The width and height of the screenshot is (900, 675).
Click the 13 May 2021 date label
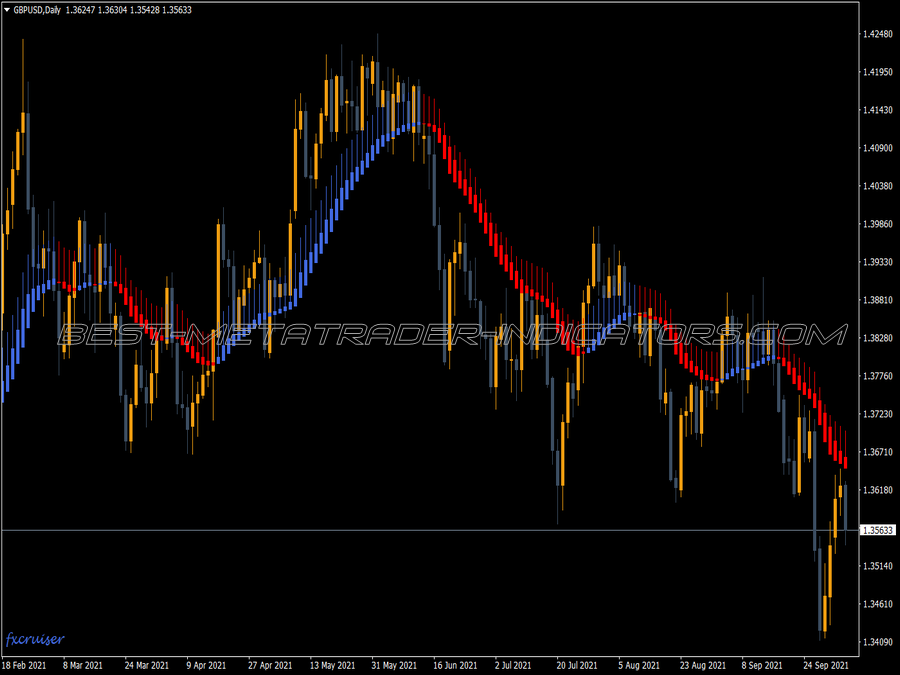[x=332, y=665]
